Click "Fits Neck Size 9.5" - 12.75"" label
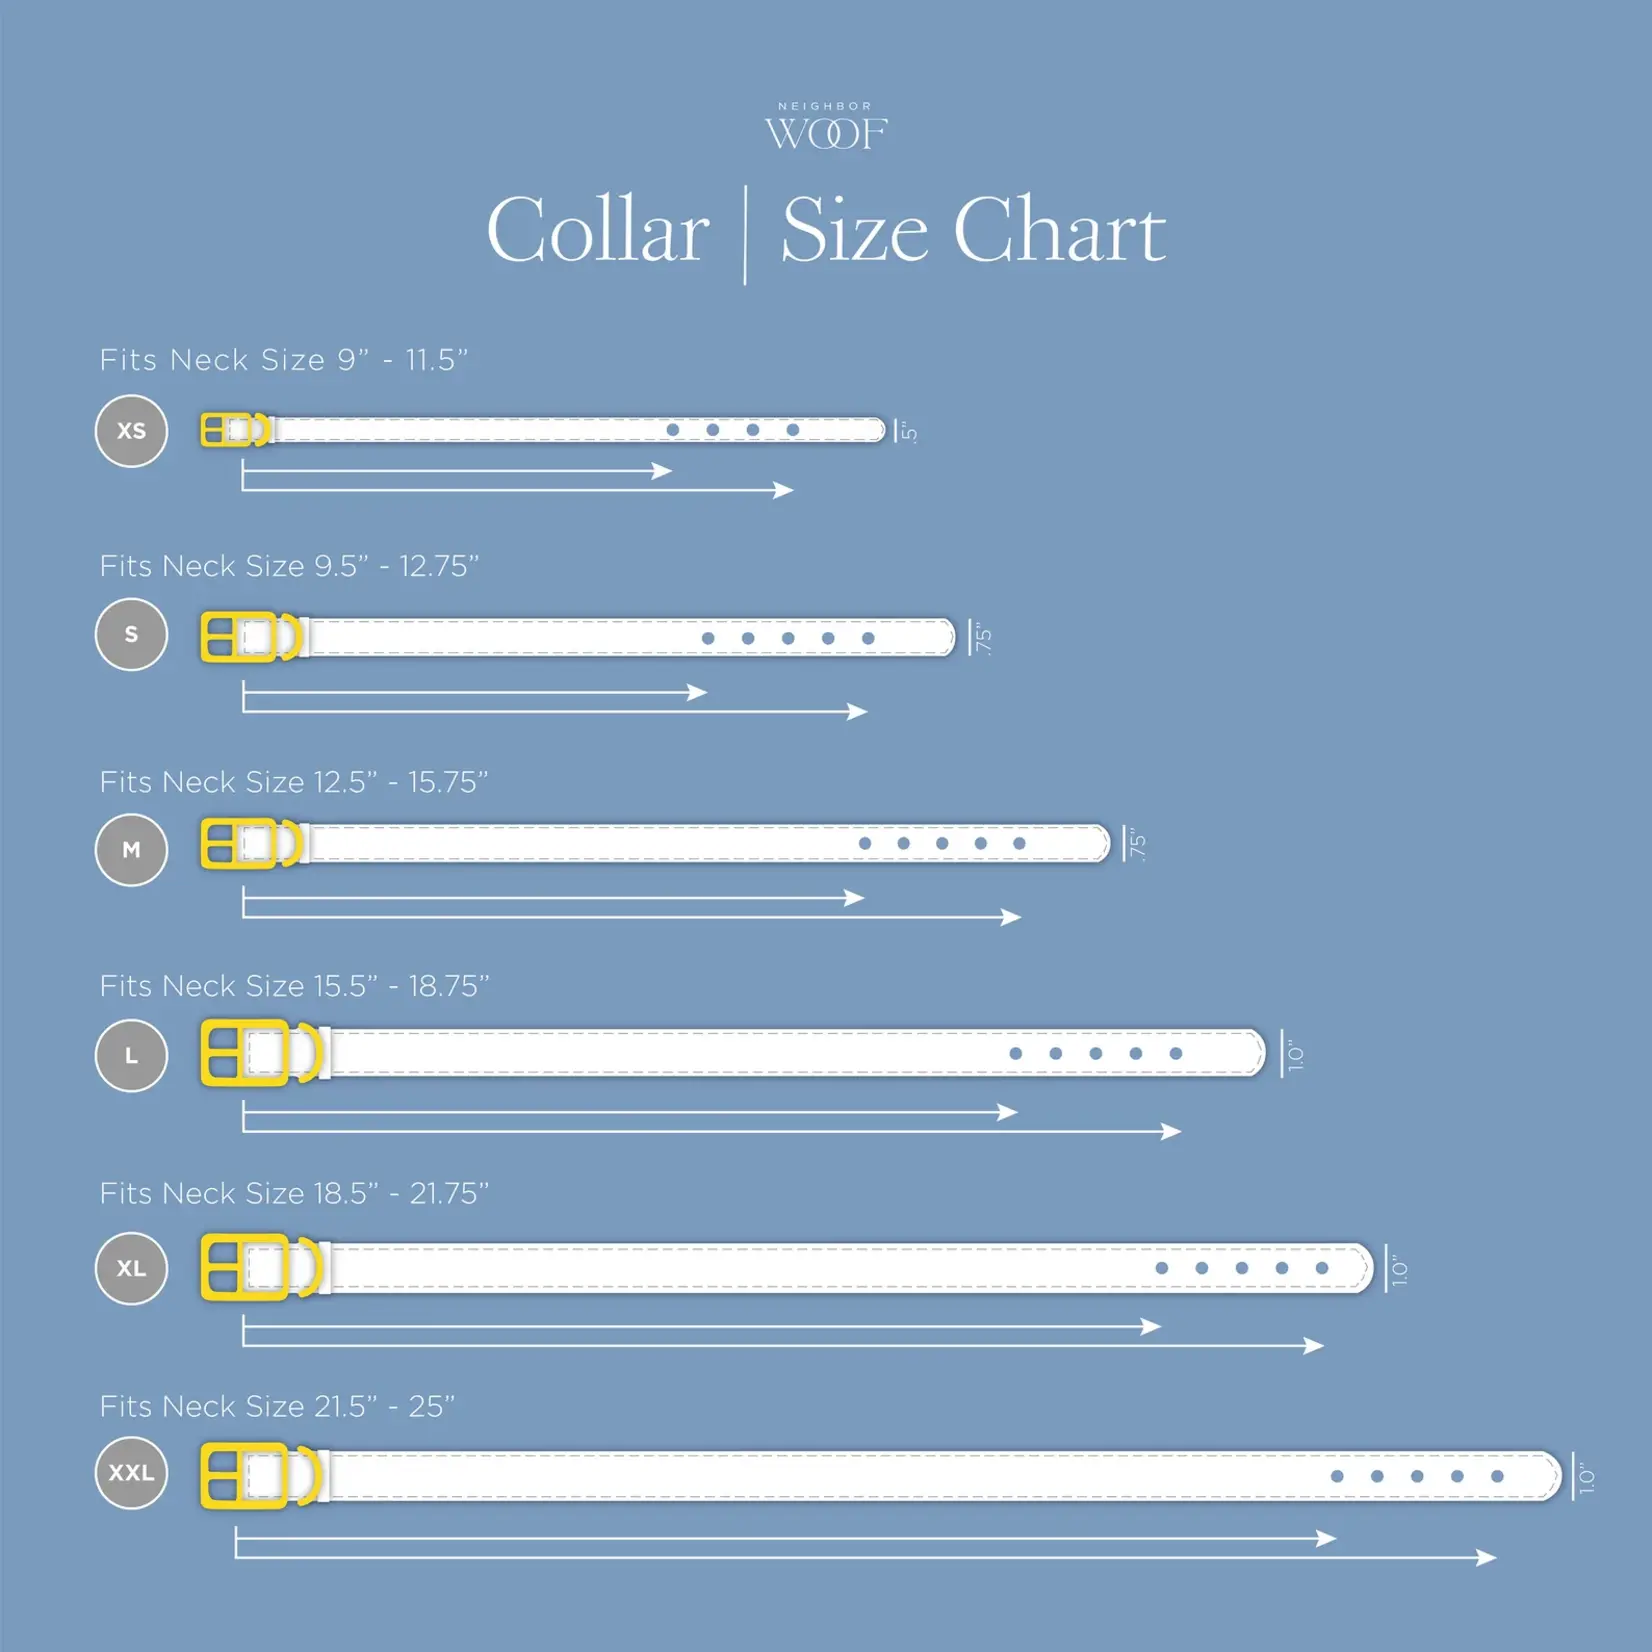Viewport: 1652px width, 1652px height. 289,566
